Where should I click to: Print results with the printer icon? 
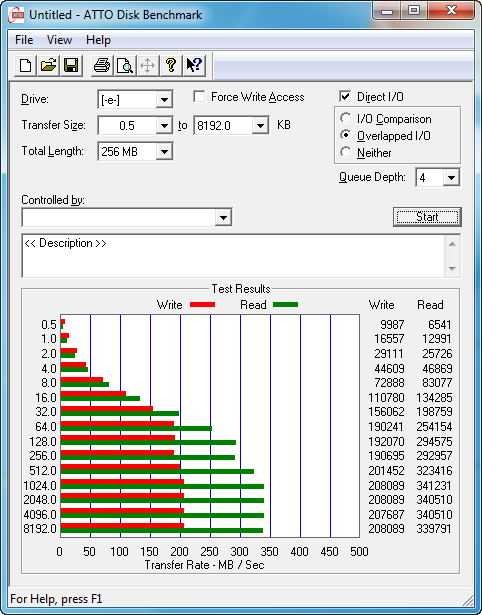point(102,65)
